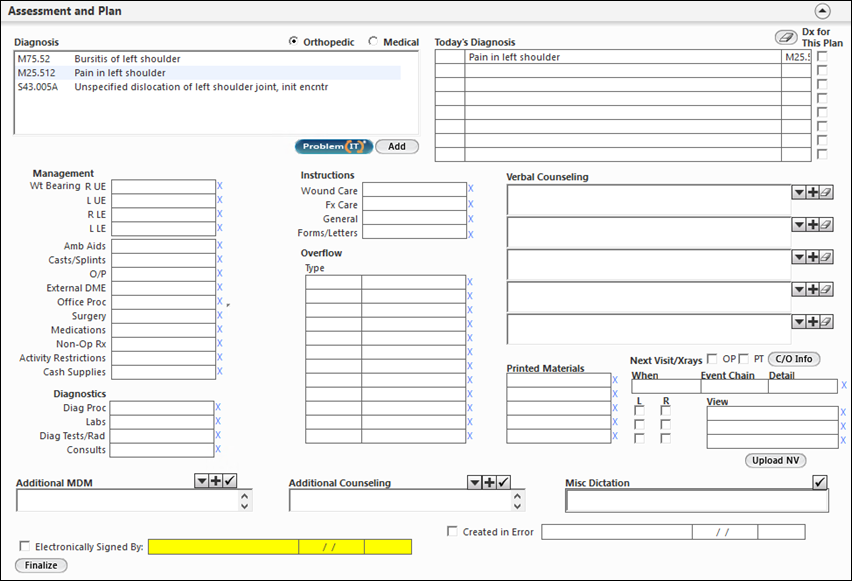Click plus icon for Additional MDM
This screenshot has height=581, width=852.
tap(216, 480)
